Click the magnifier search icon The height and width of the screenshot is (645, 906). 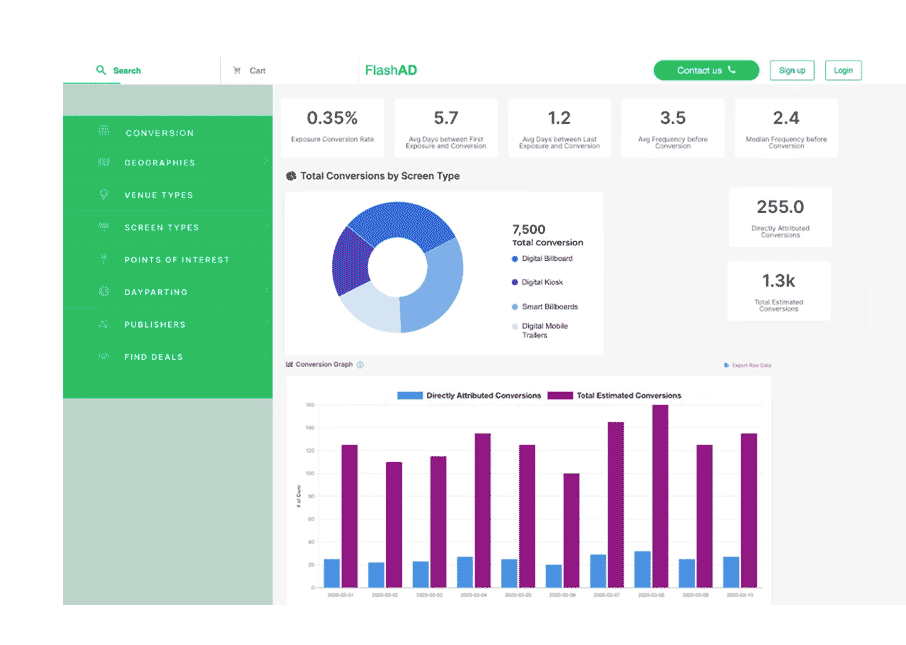[x=101, y=70]
